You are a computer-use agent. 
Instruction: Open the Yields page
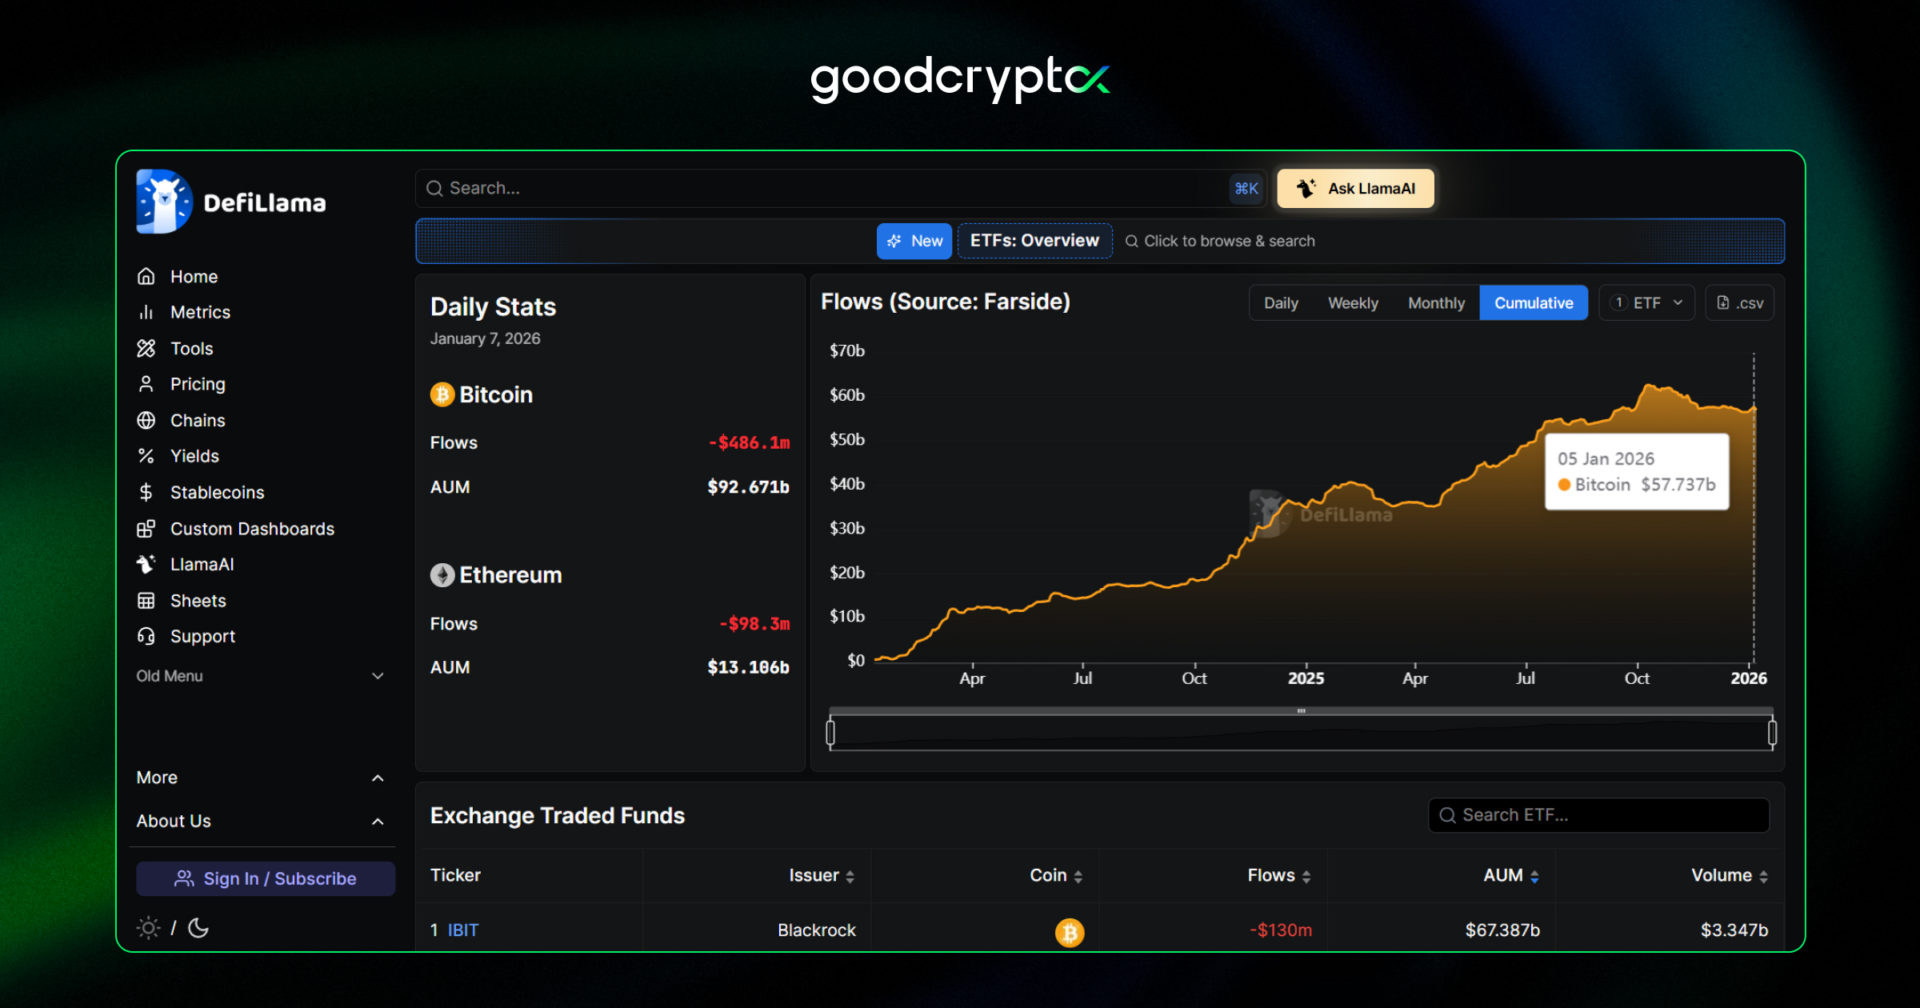pos(193,456)
